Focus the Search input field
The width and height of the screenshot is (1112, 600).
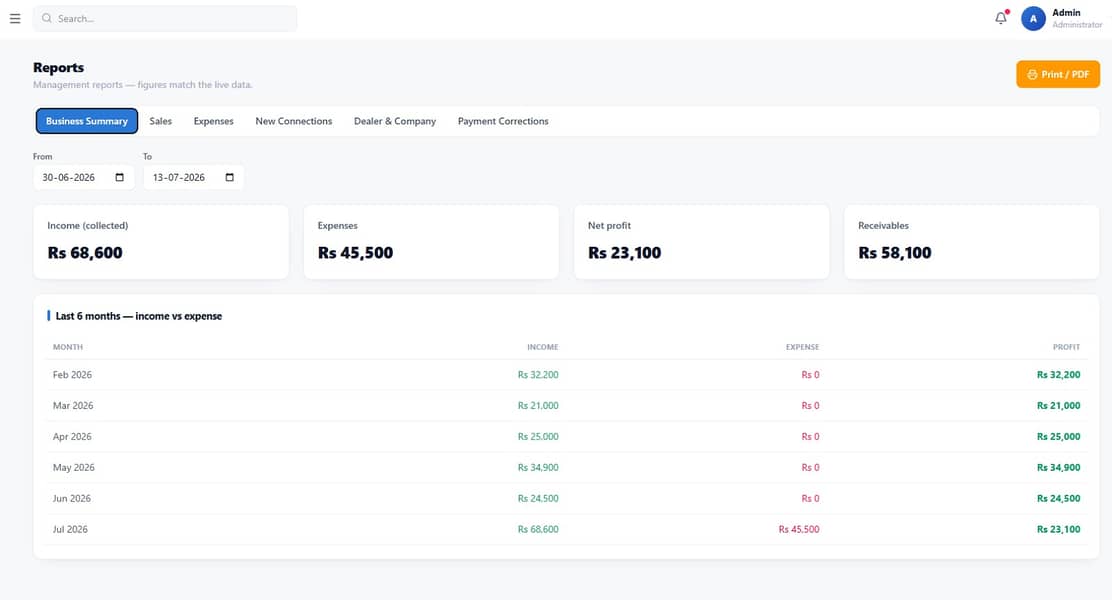tap(165, 18)
